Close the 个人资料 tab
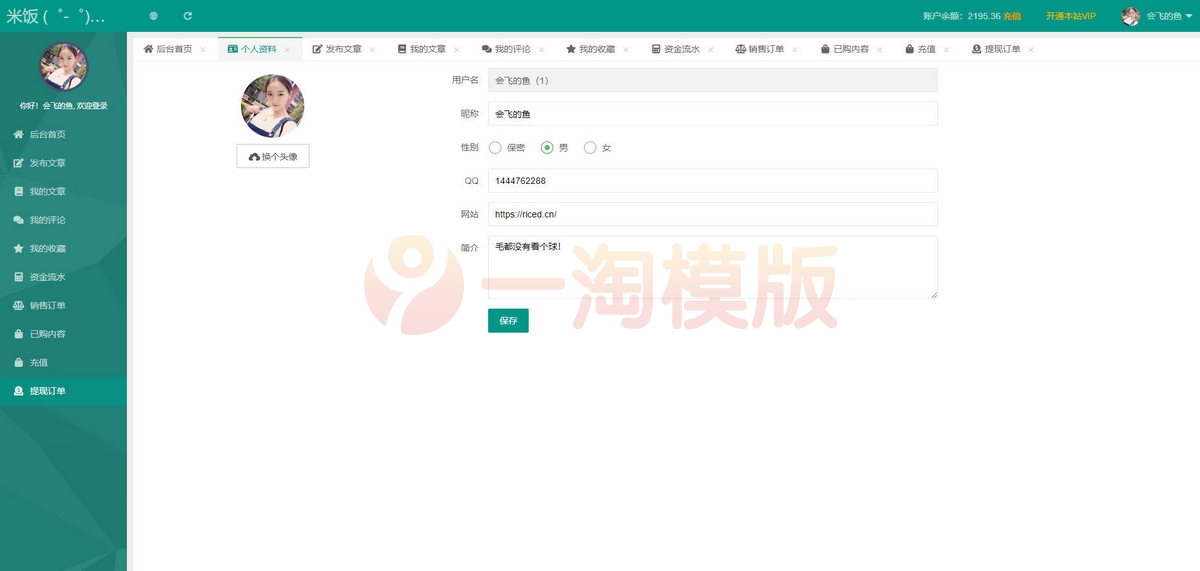Image resolution: width=1200 pixels, height=571 pixels. point(287,49)
